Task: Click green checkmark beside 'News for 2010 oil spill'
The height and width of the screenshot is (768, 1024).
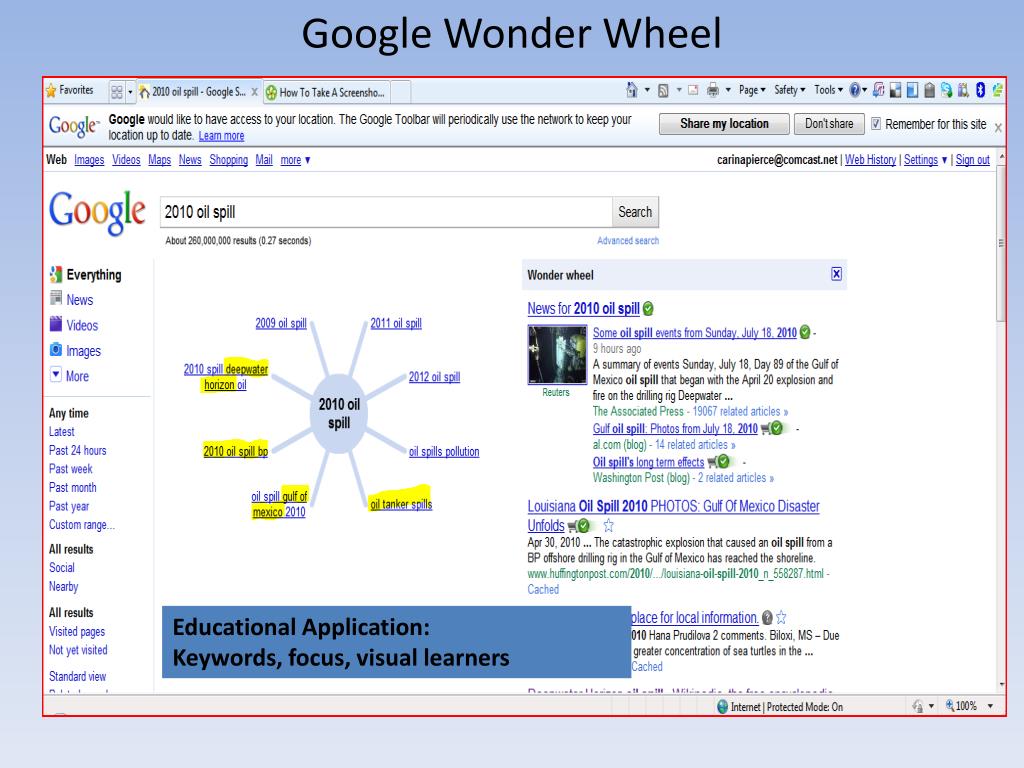Action: point(648,308)
